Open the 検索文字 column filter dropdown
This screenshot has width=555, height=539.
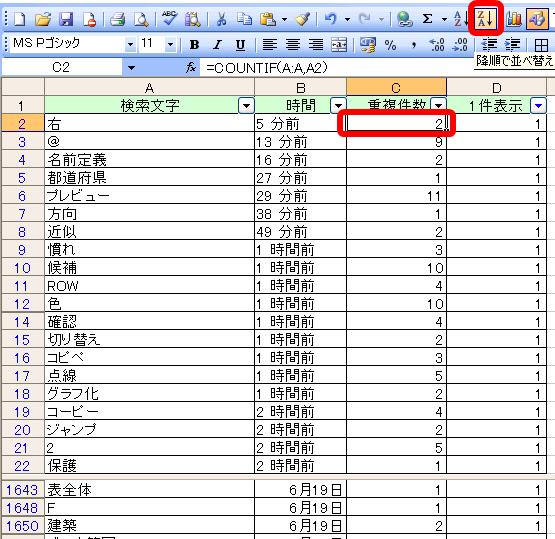(246, 105)
